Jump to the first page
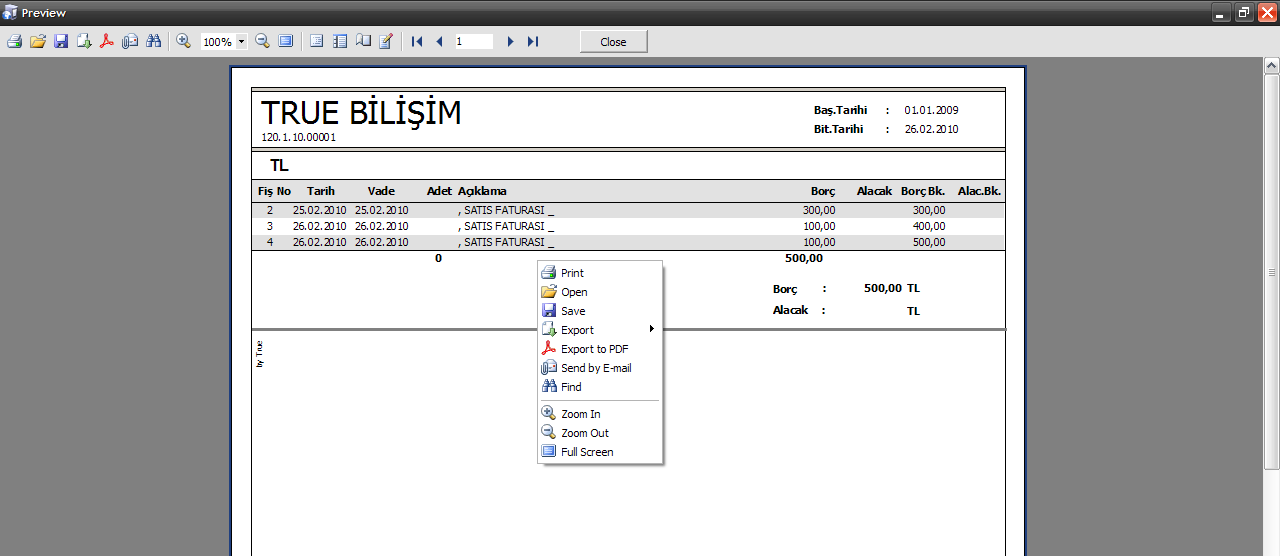The image size is (1280, 556). coord(417,42)
